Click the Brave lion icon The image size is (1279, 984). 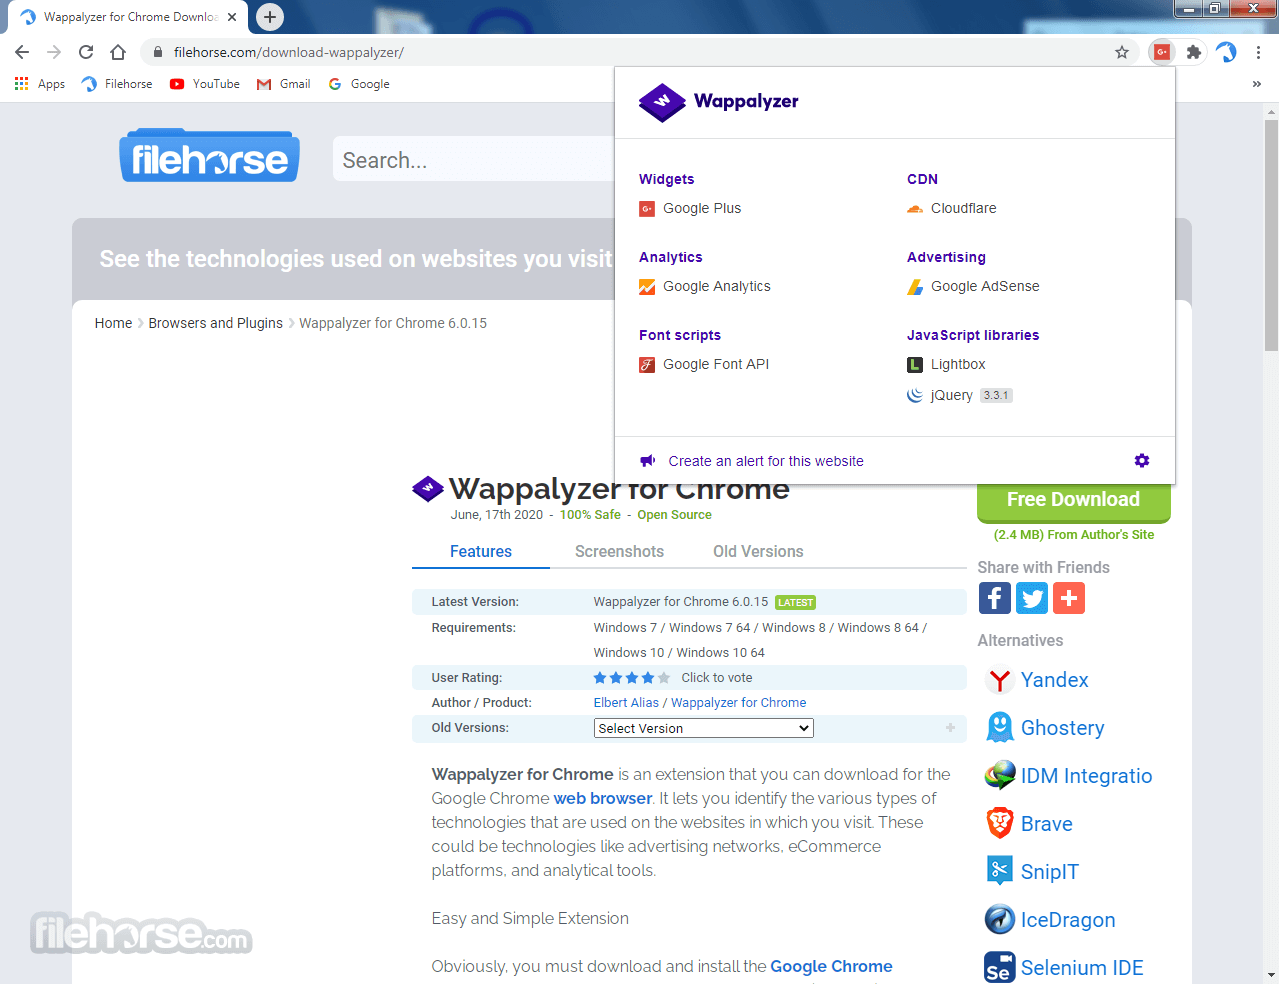pyautogui.click(x=1000, y=824)
